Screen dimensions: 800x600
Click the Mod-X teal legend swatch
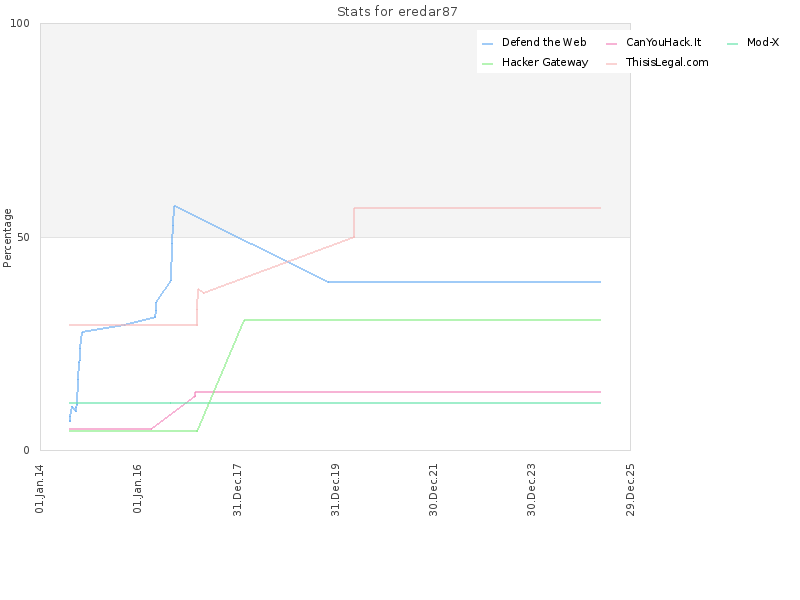(732, 44)
